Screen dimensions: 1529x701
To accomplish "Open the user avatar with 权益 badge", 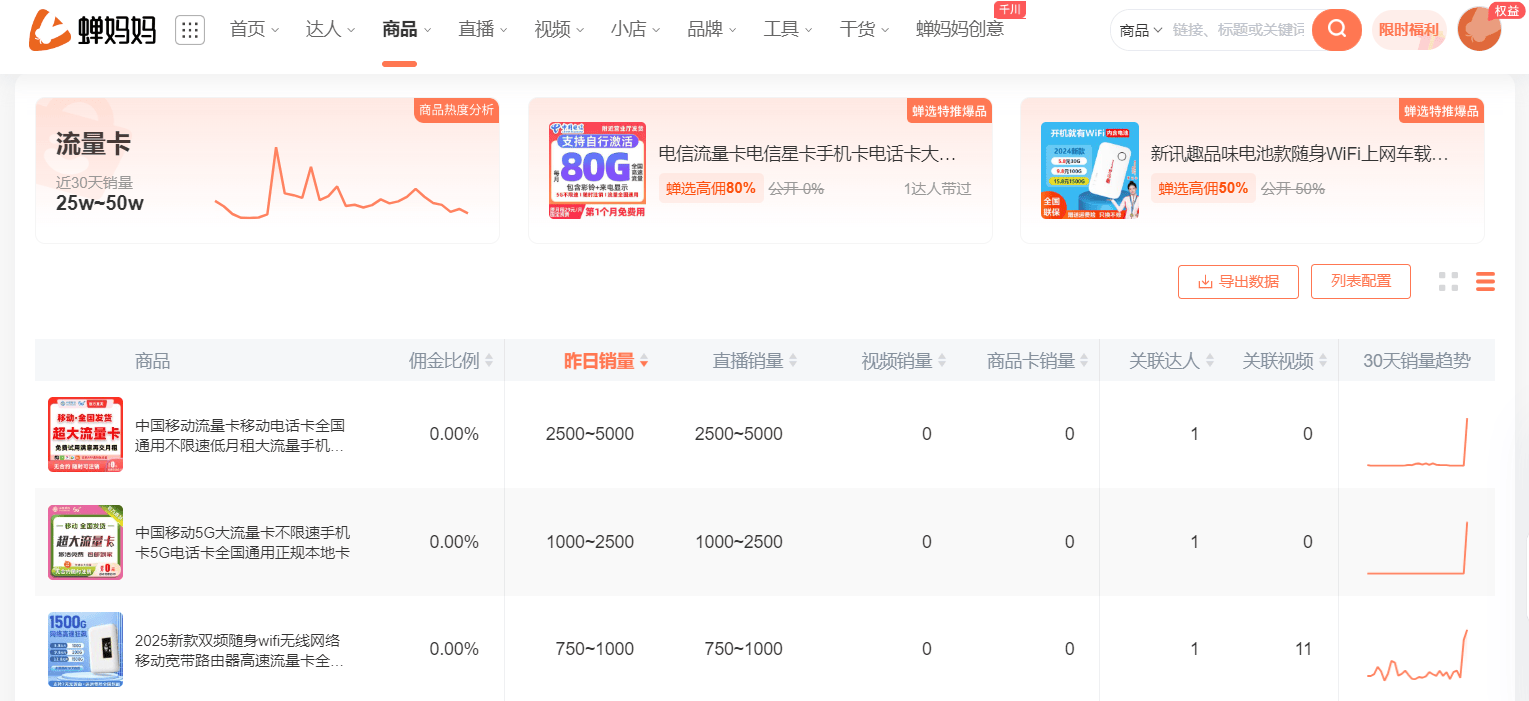I will [x=1480, y=30].
